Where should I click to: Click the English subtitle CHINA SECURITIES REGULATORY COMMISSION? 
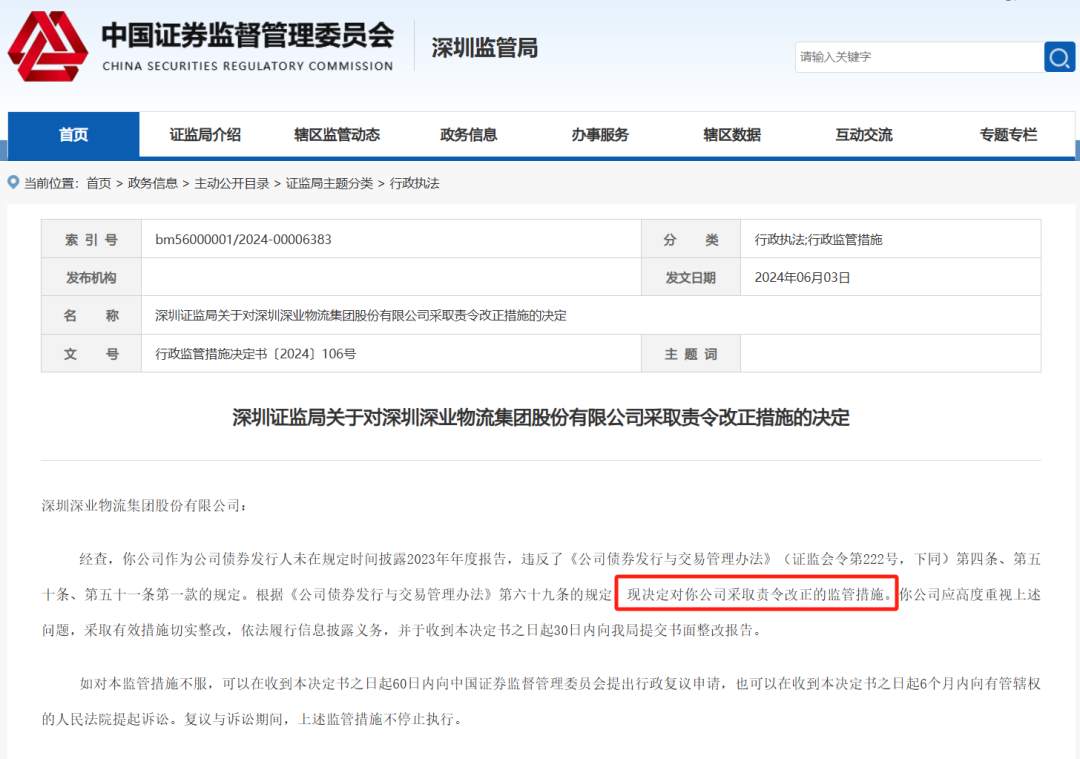tap(248, 66)
